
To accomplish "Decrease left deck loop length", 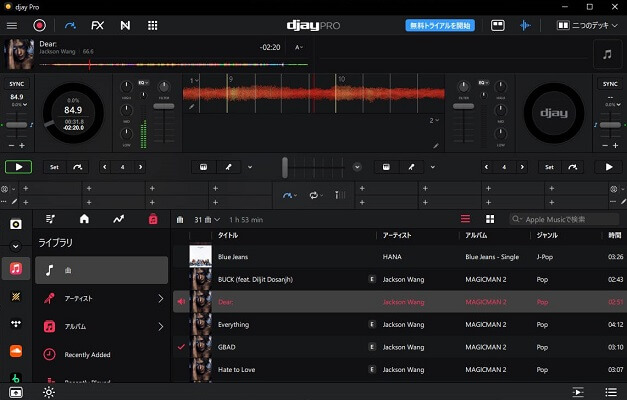I will tap(105, 167).
